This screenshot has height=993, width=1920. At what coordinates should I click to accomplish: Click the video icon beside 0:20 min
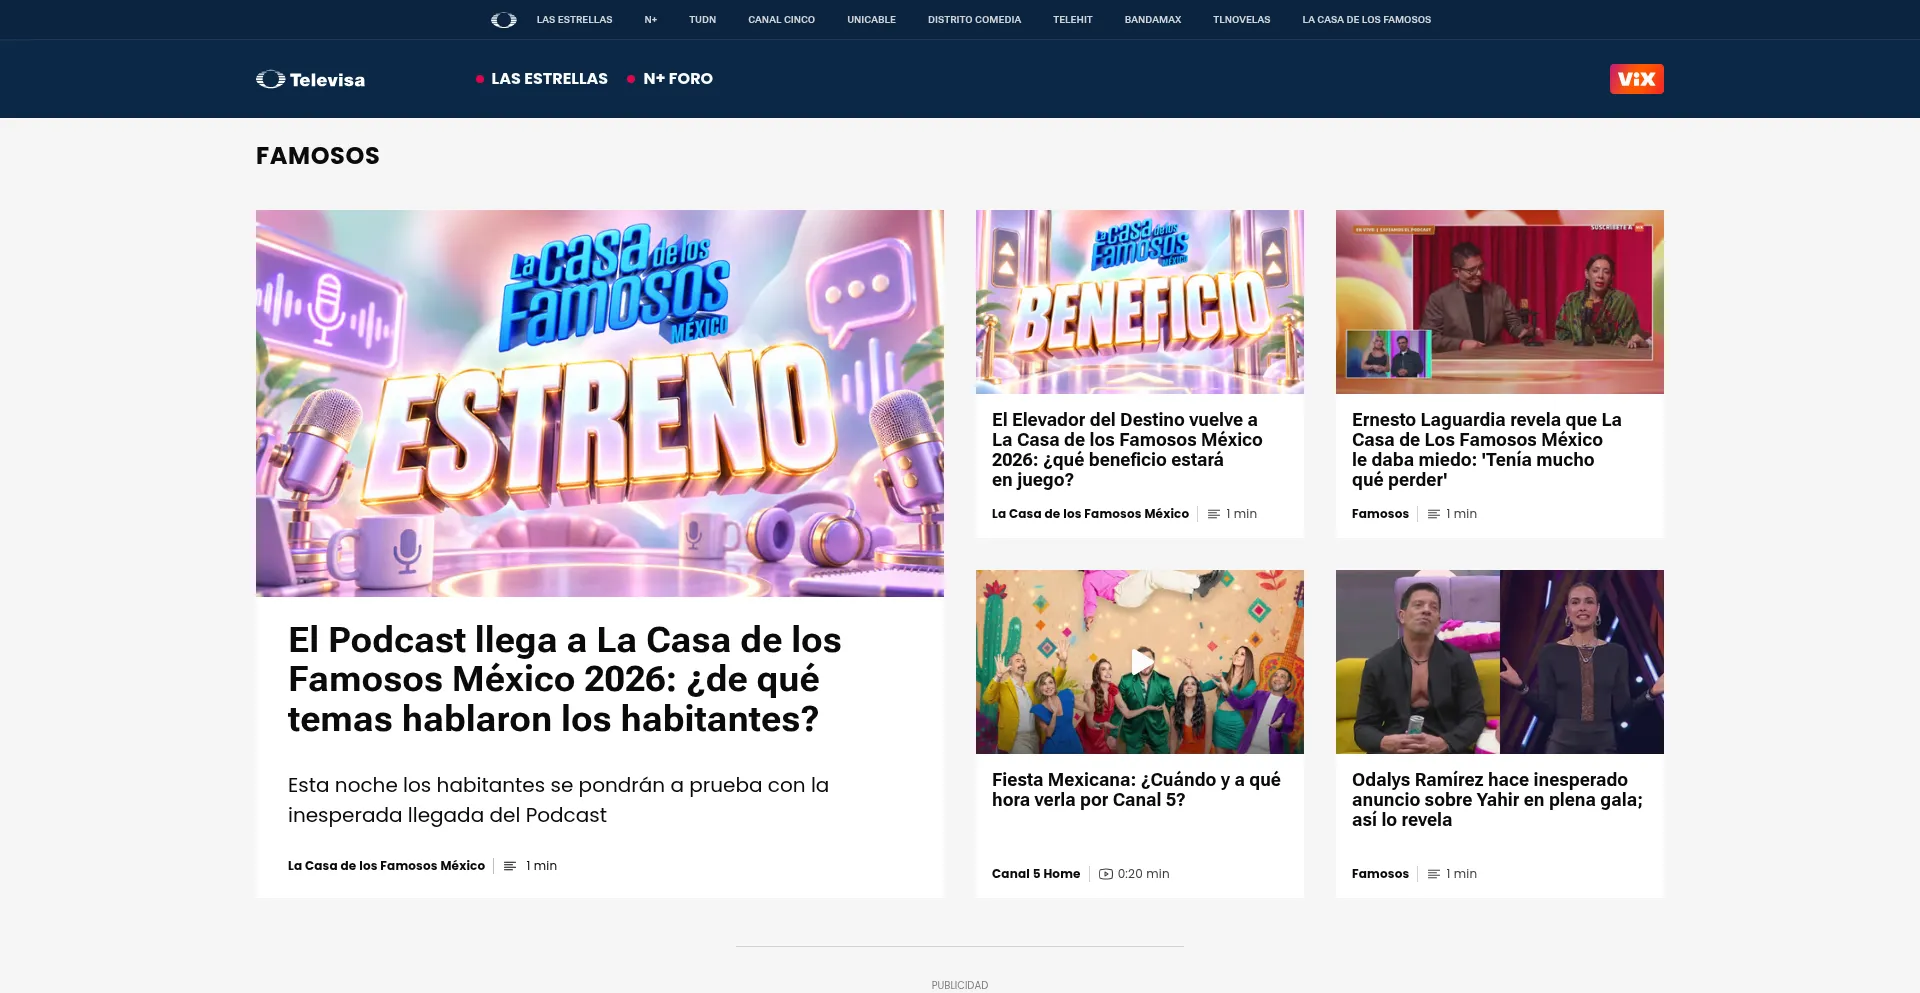1106,874
